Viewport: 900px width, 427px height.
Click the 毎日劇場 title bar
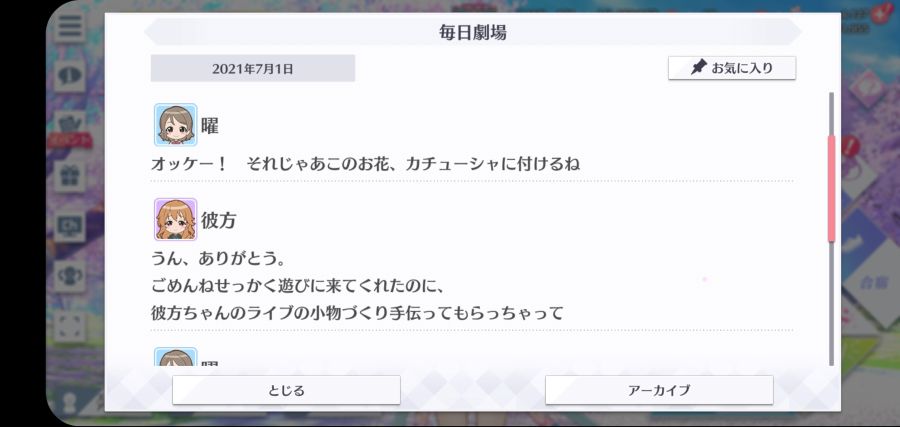pyautogui.click(x=472, y=32)
